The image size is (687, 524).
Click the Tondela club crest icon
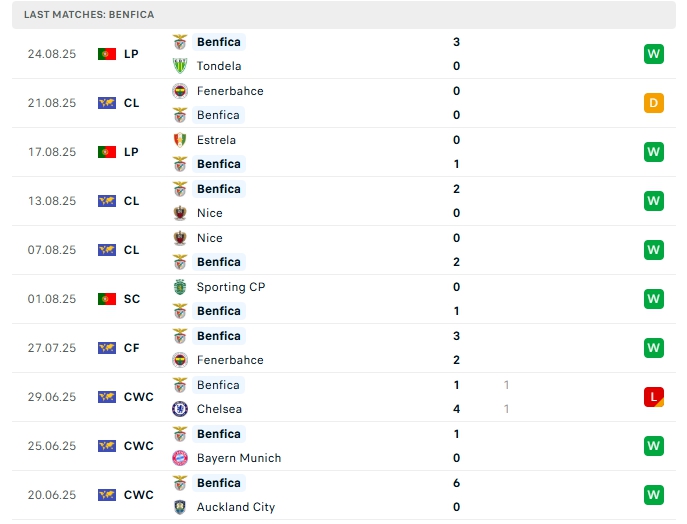pyautogui.click(x=180, y=66)
